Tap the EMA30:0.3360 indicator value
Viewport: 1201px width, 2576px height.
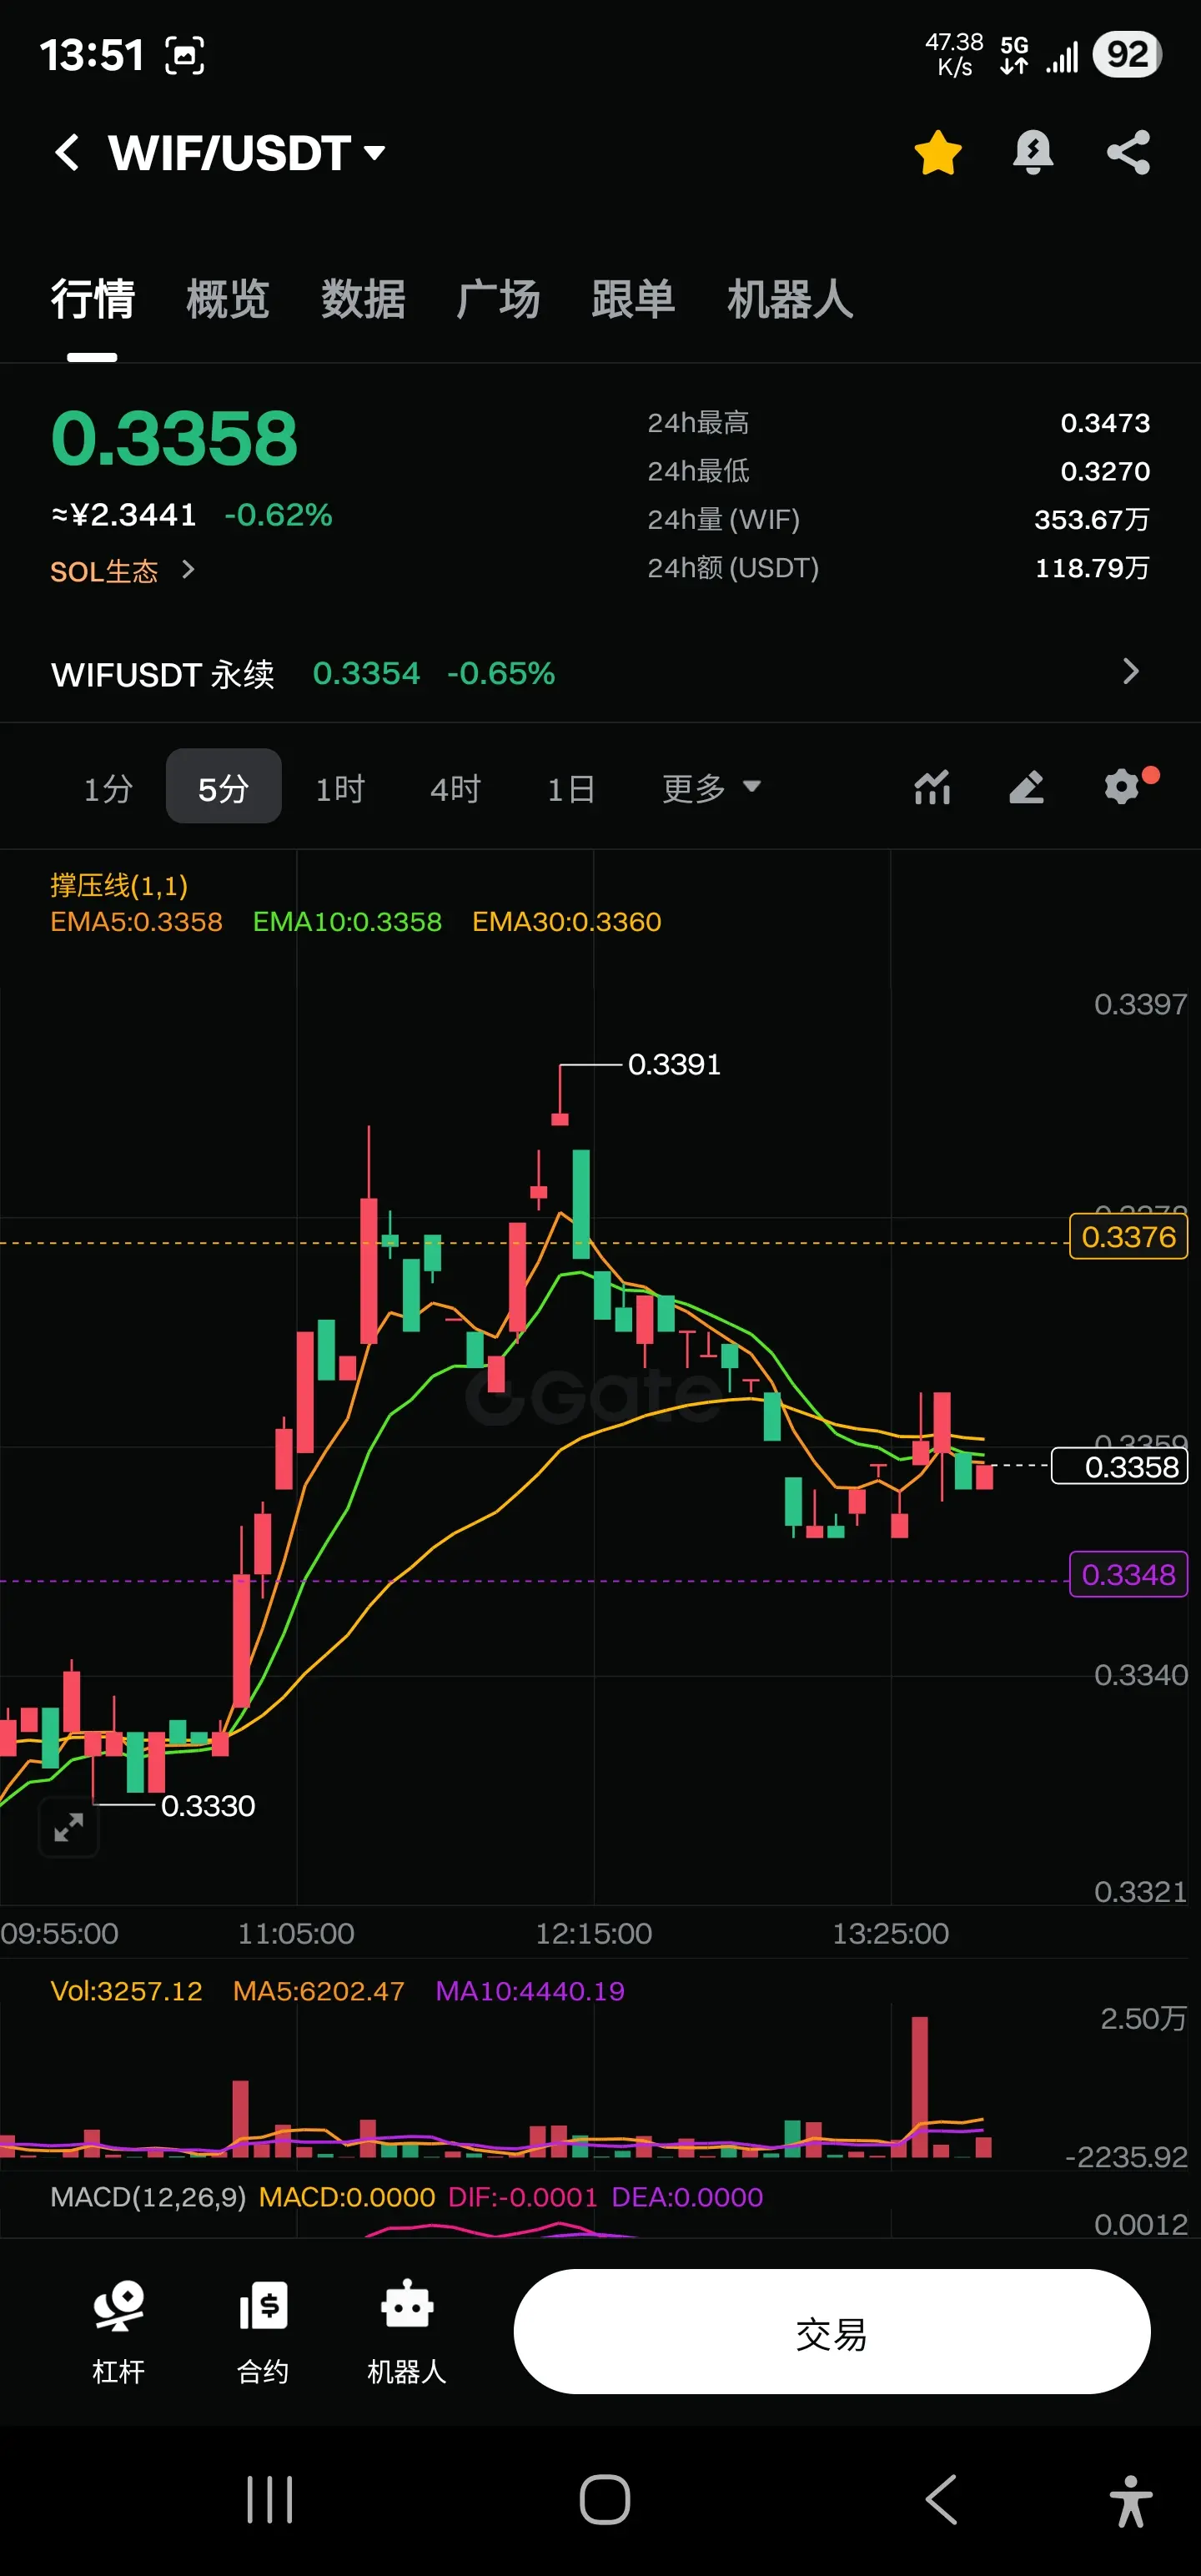(567, 922)
